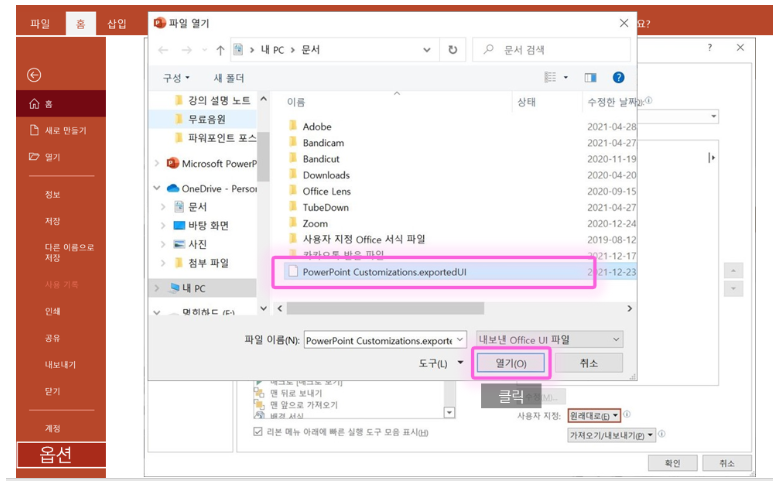Open the 계정 page
The height and width of the screenshot is (481, 773).
53,428
